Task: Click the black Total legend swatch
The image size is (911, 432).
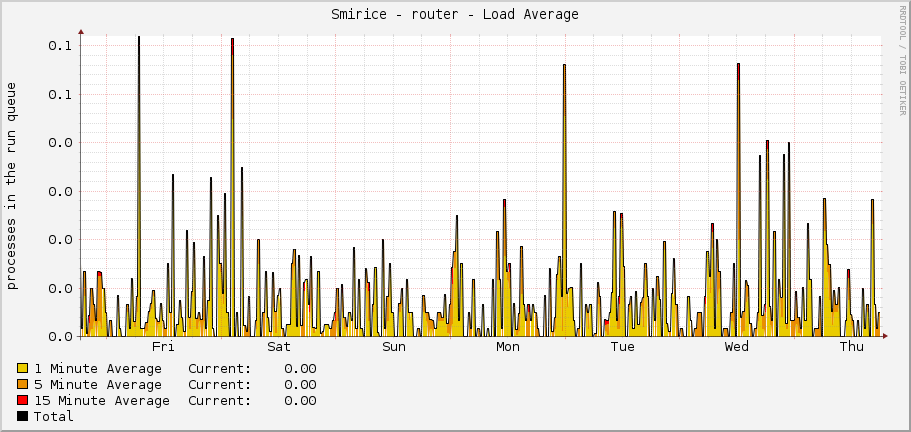Action: pos(23,416)
